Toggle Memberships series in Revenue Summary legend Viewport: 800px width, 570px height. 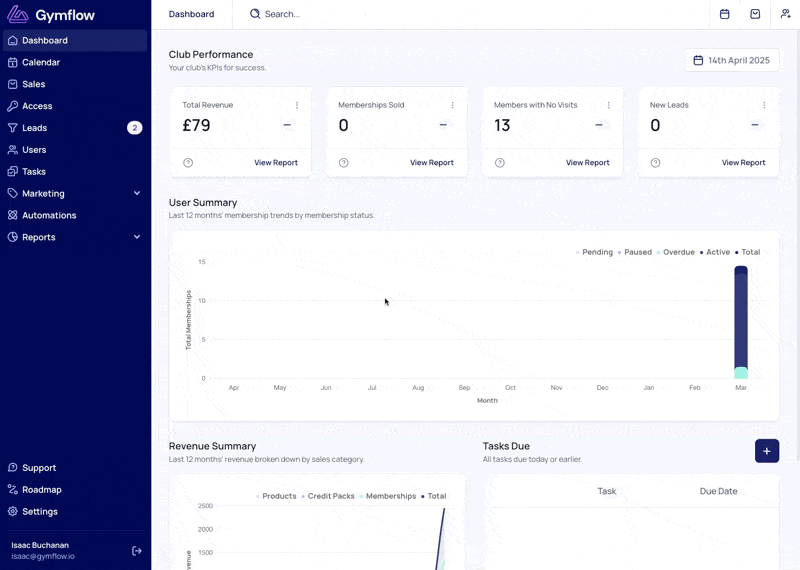point(388,496)
